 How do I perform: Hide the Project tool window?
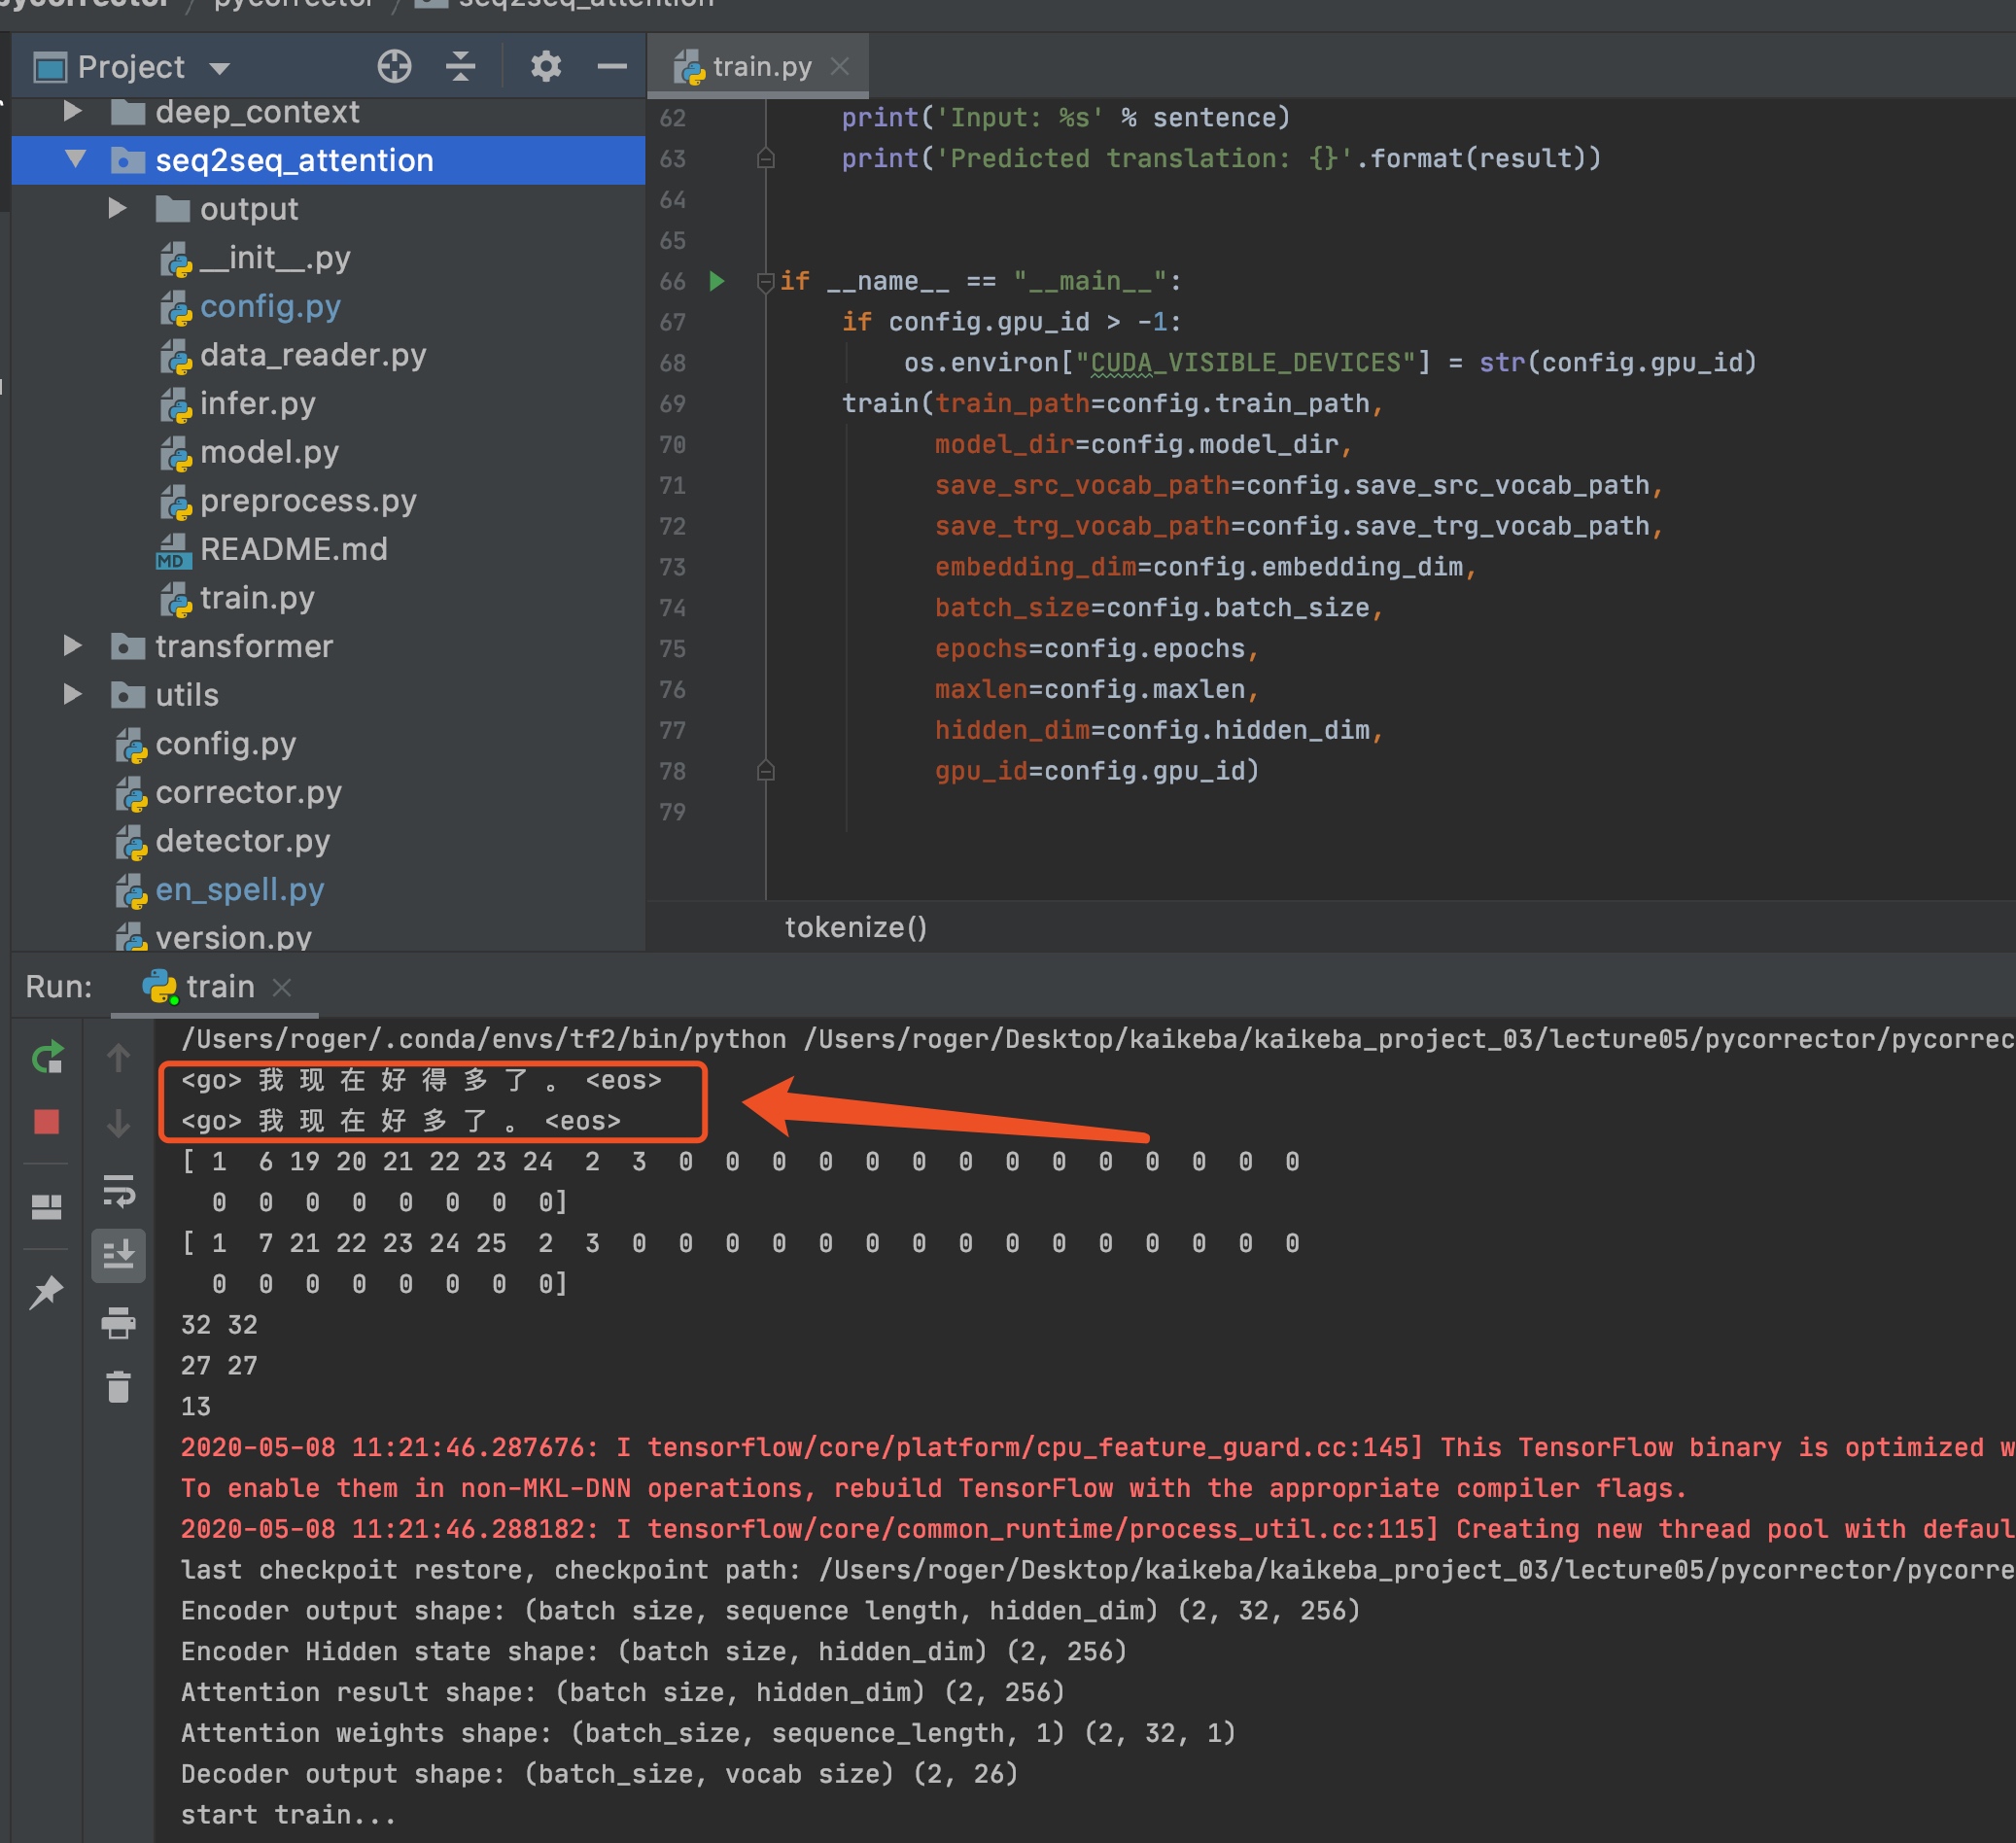click(612, 67)
